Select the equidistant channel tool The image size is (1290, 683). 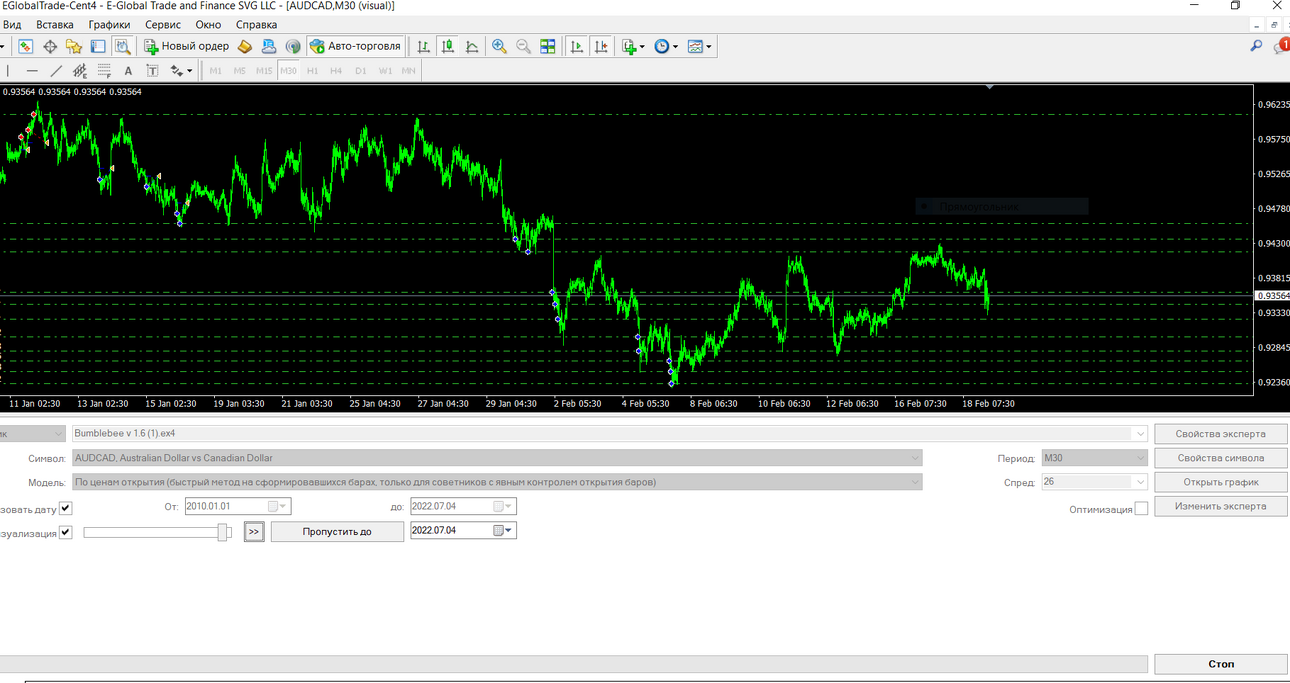(80, 71)
